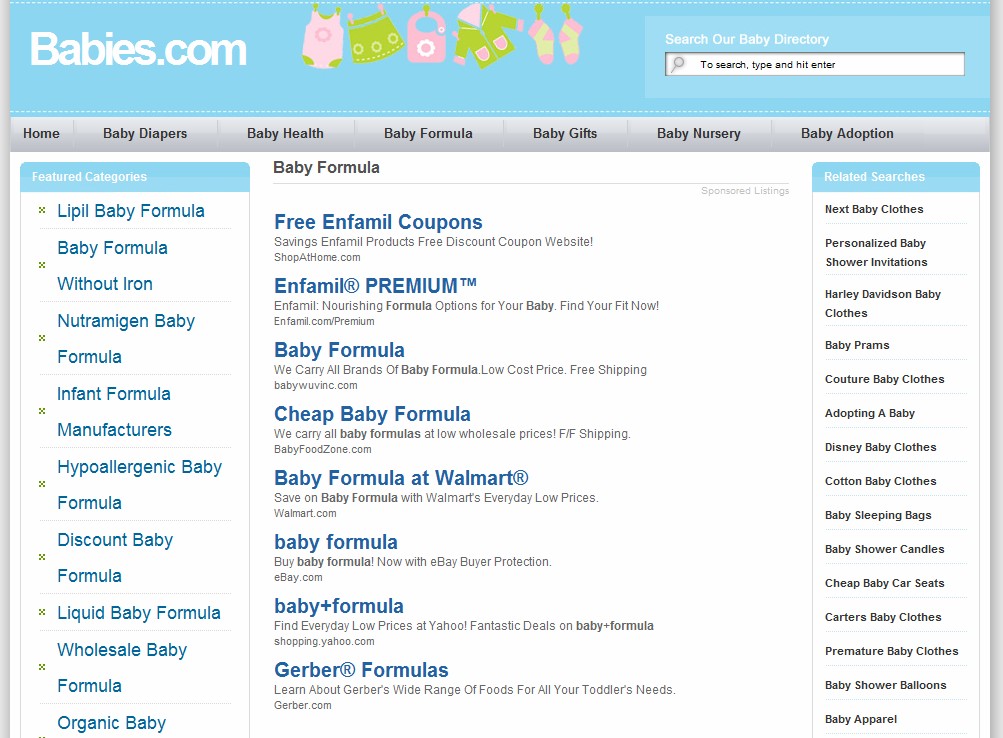Viewport: 1003px width, 738px height.
Task: Search for Disney Baby Clothes
Action: (881, 447)
